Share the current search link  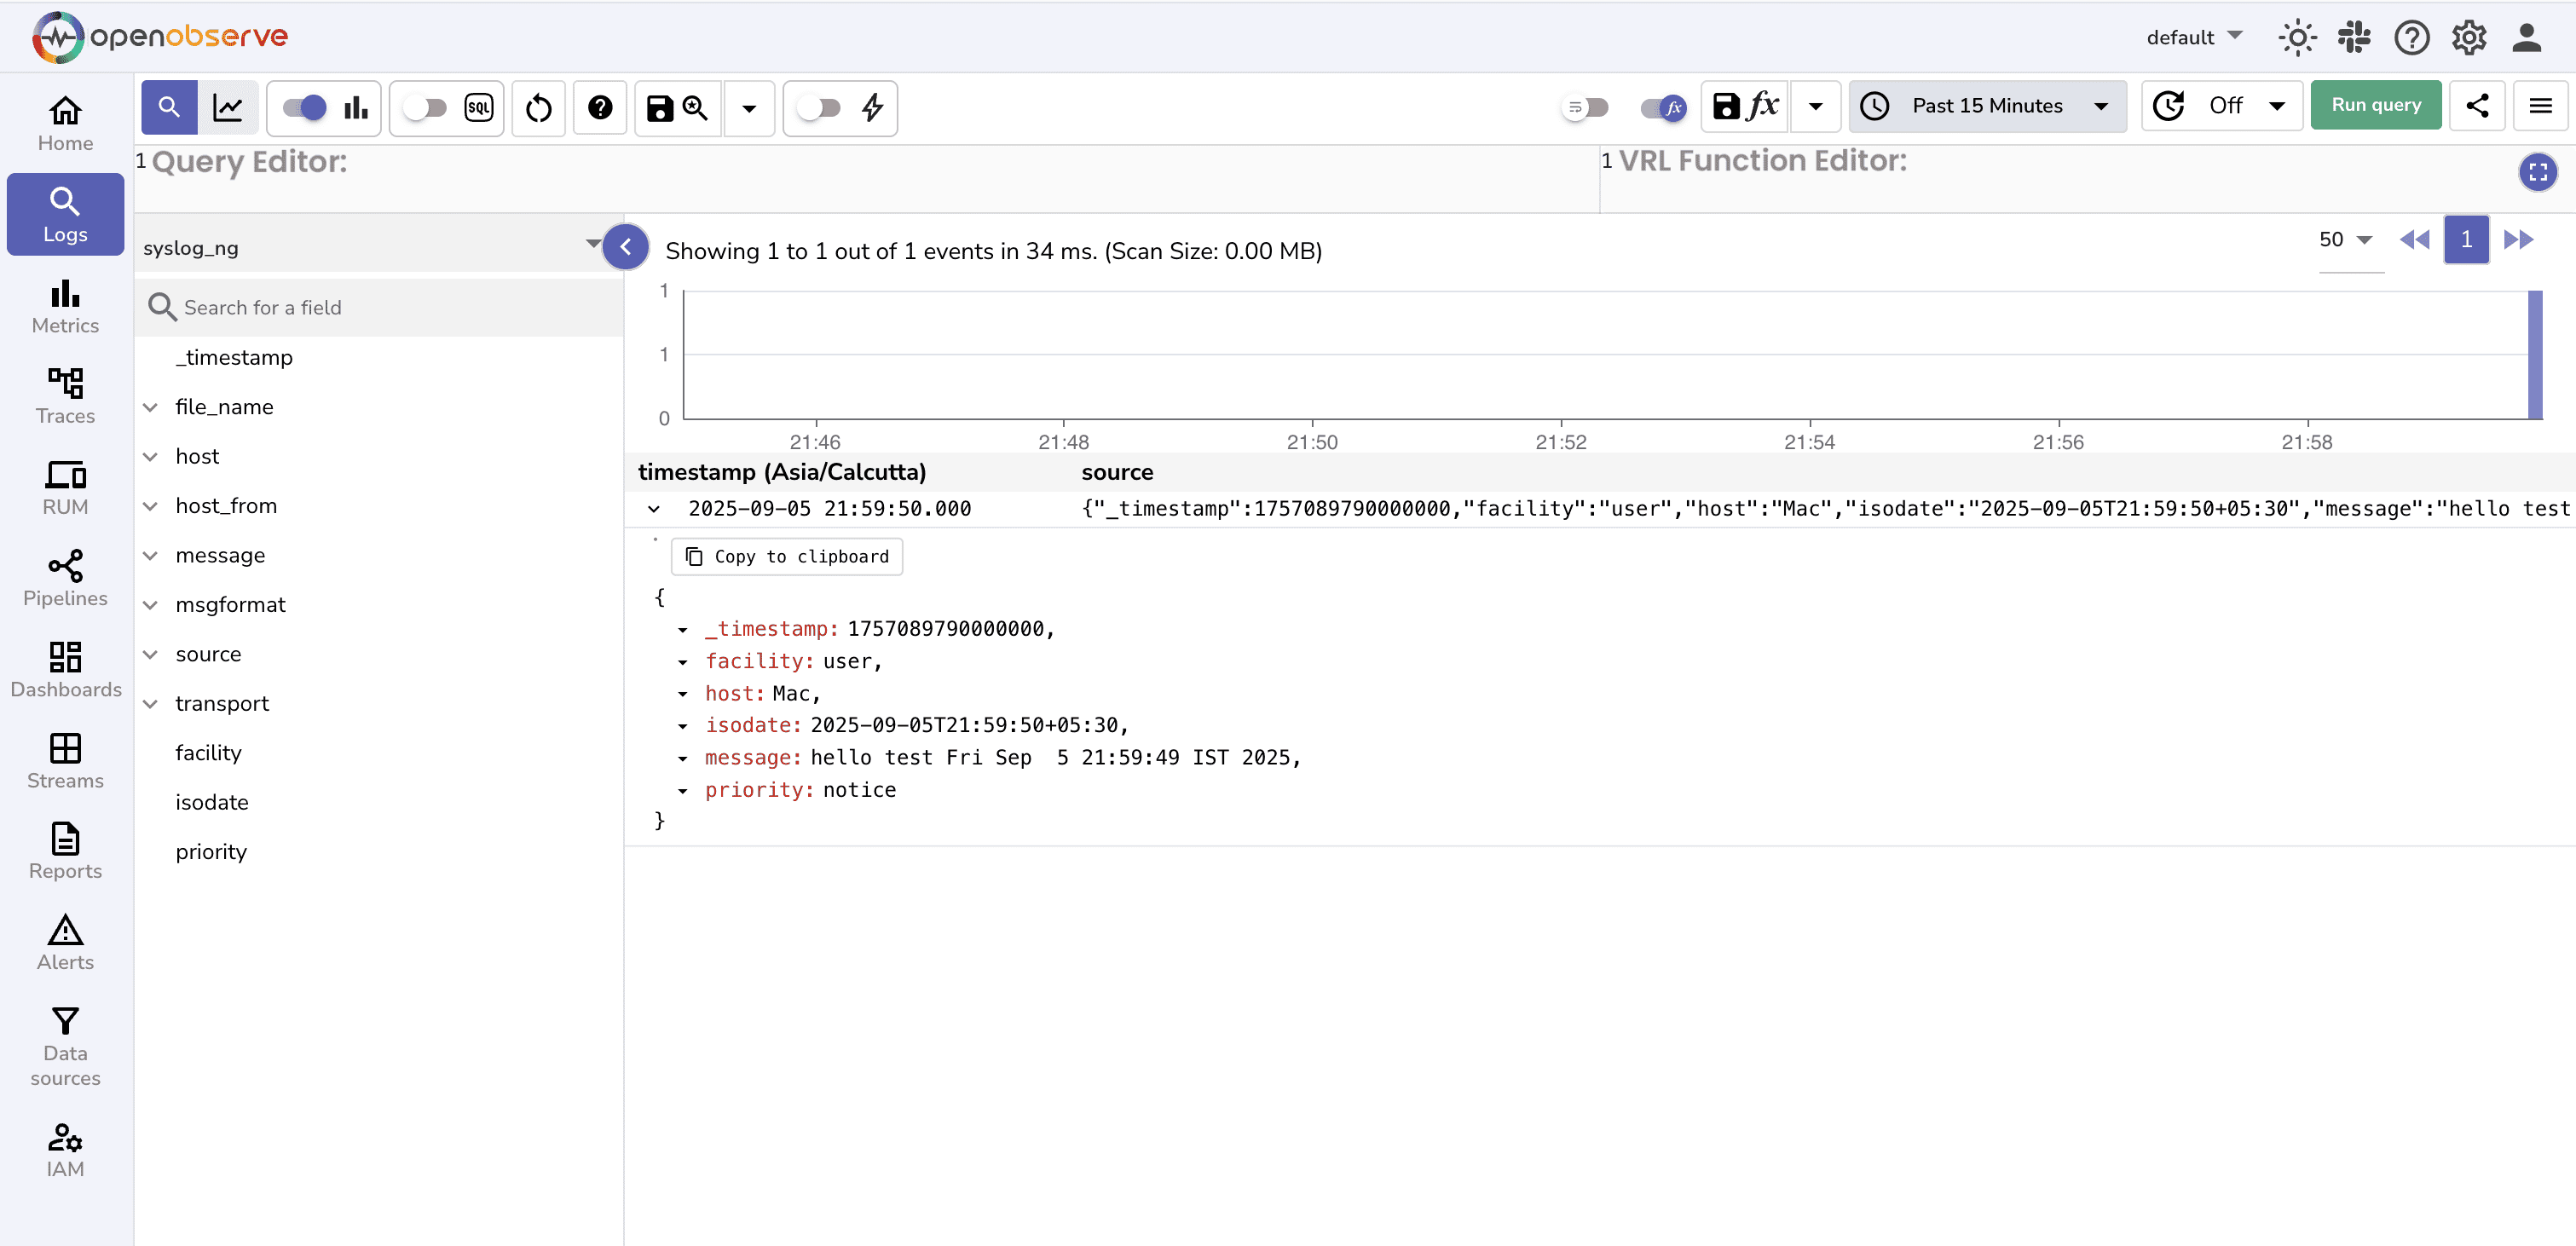point(2477,106)
